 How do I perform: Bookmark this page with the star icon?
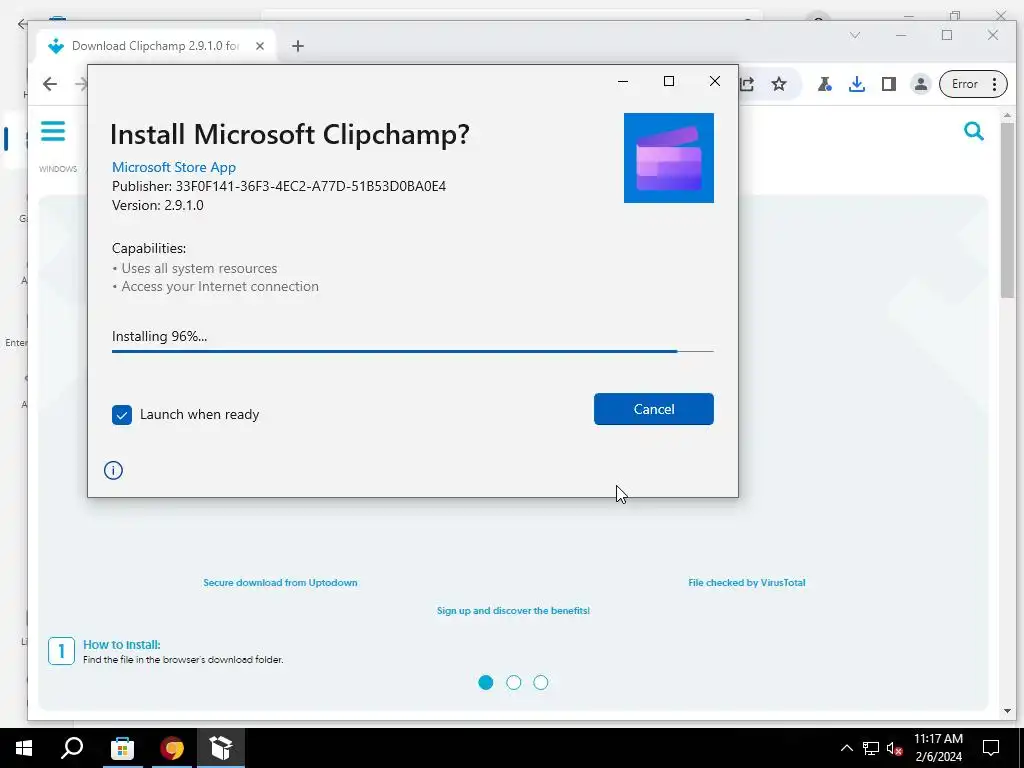tap(778, 84)
